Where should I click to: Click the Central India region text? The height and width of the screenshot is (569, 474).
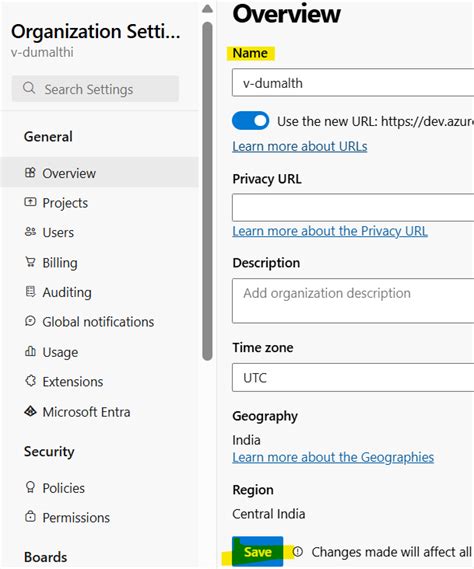point(269,514)
